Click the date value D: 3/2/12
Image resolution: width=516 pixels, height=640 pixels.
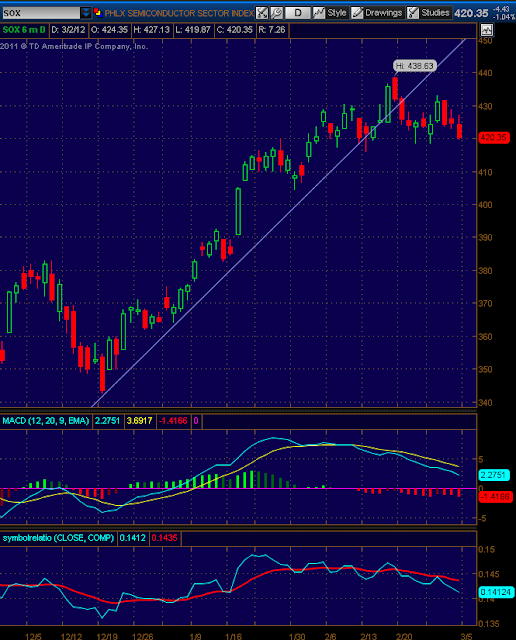(69, 30)
